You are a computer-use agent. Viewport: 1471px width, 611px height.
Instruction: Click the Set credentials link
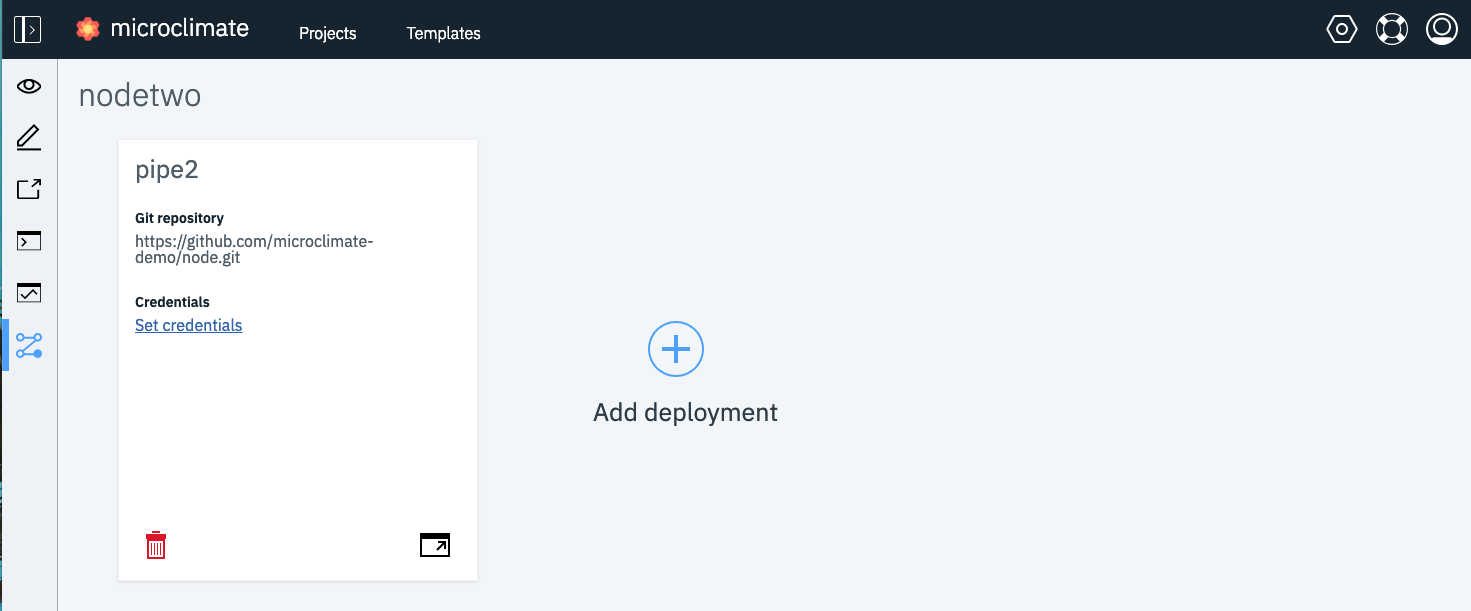188,325
